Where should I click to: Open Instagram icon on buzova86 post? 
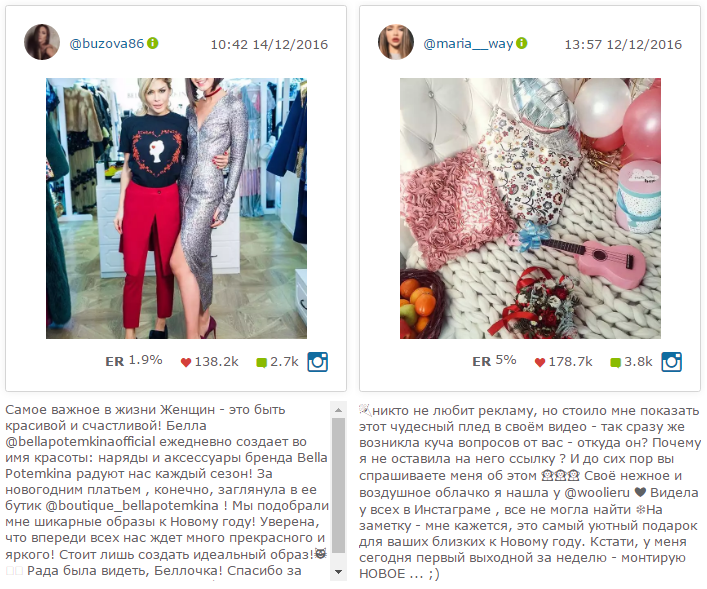[317, 362]
